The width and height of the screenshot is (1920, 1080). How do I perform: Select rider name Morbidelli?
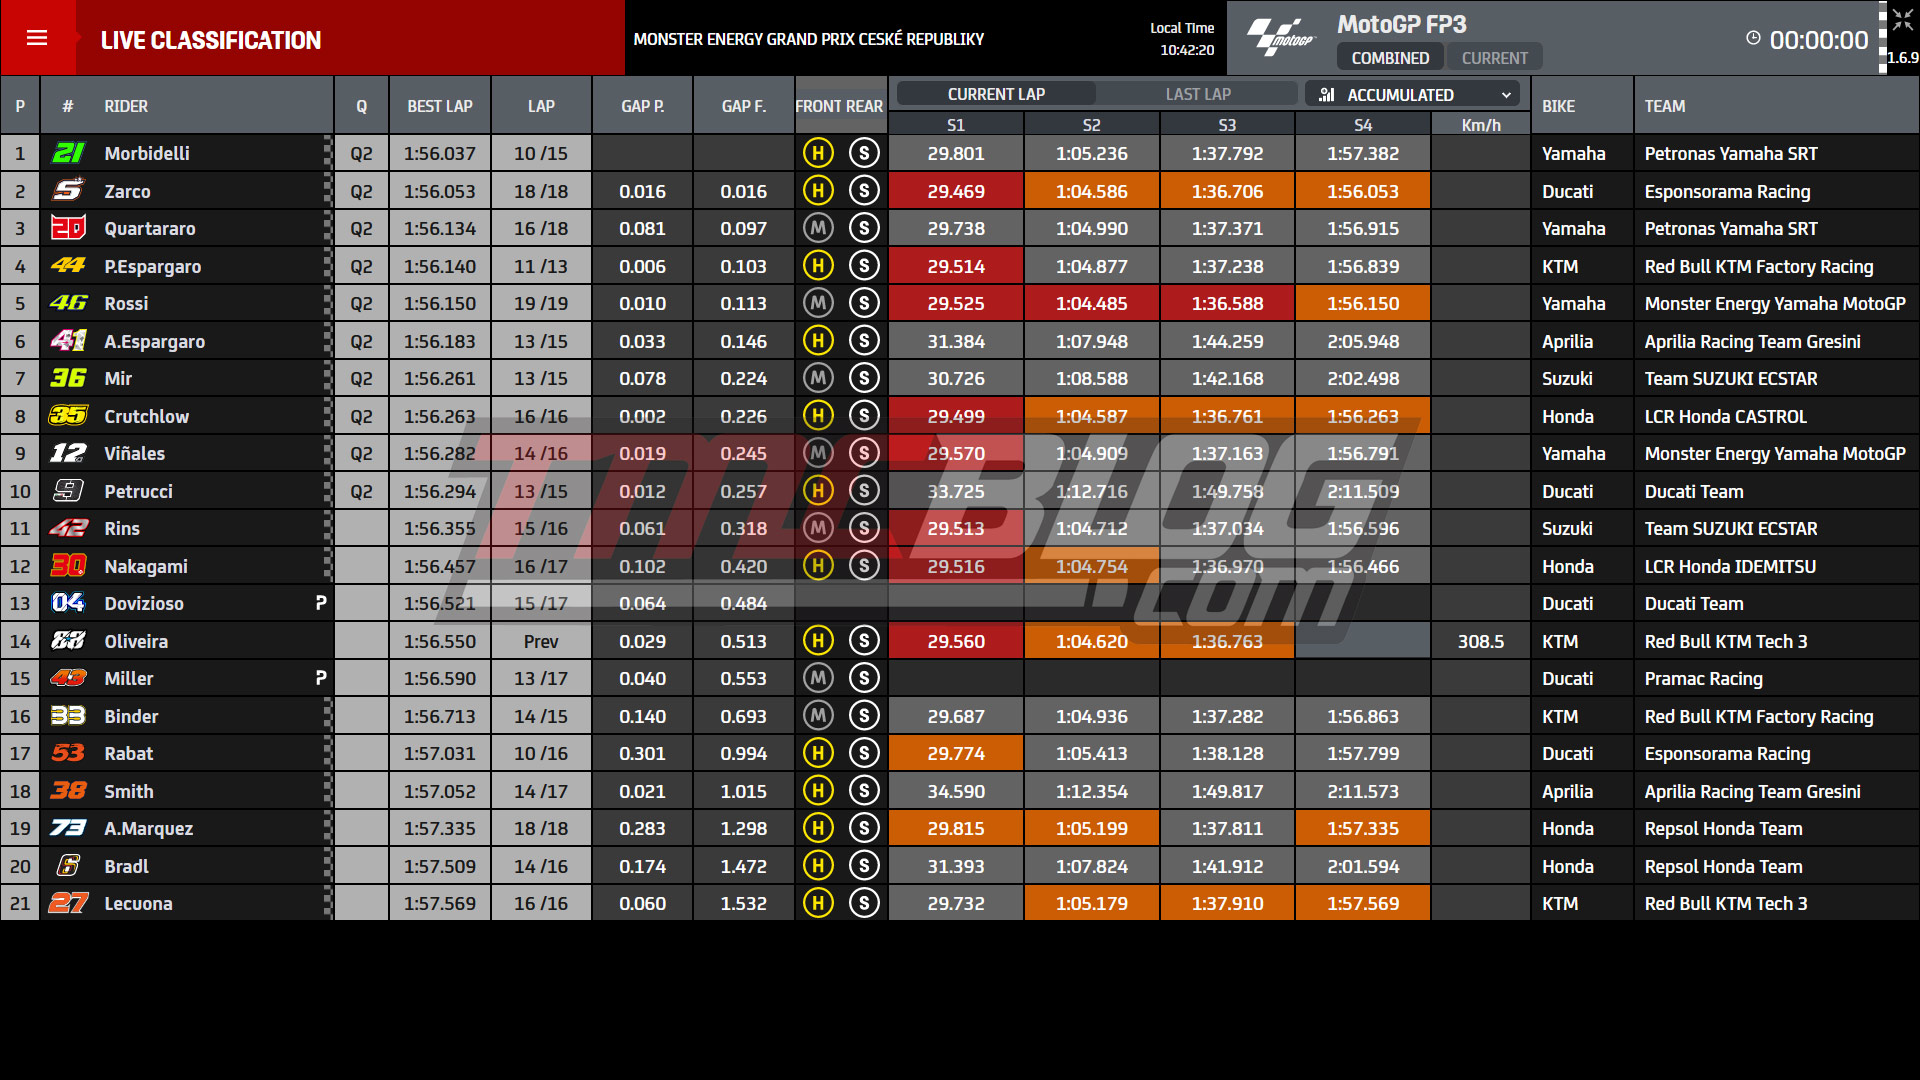tap(147, 153)
